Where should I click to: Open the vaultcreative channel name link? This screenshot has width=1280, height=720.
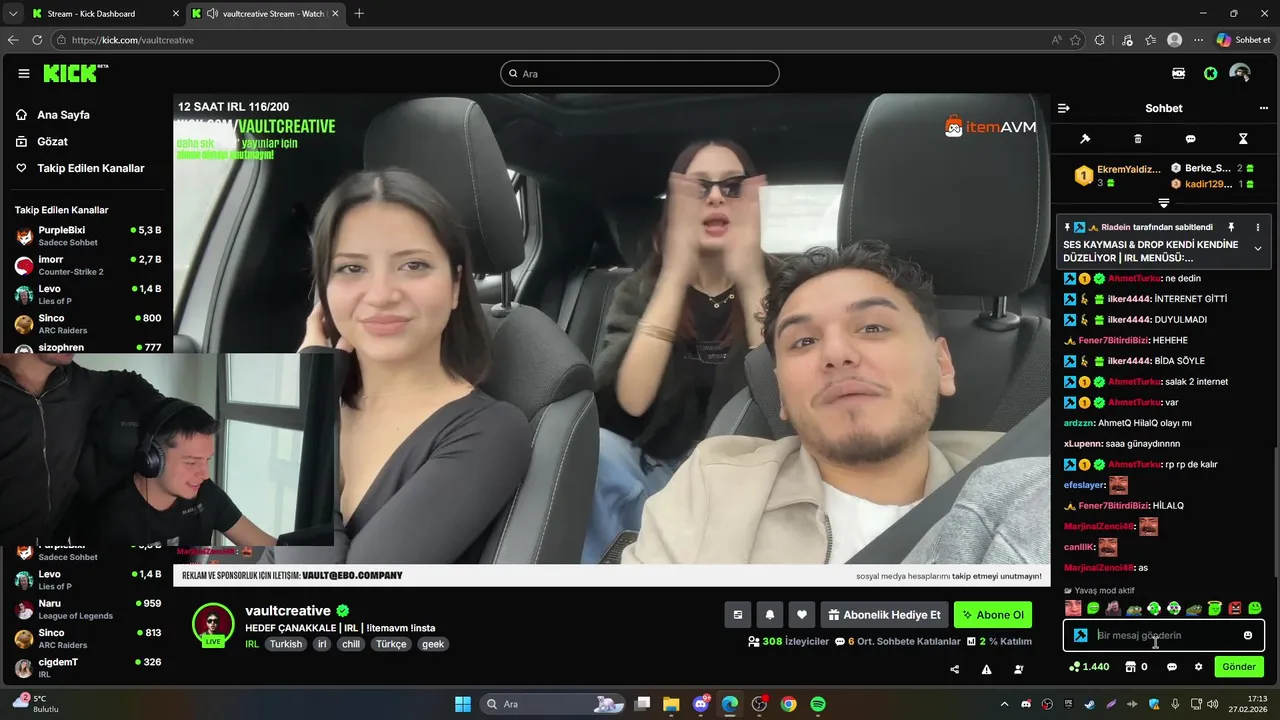[288, 611]
